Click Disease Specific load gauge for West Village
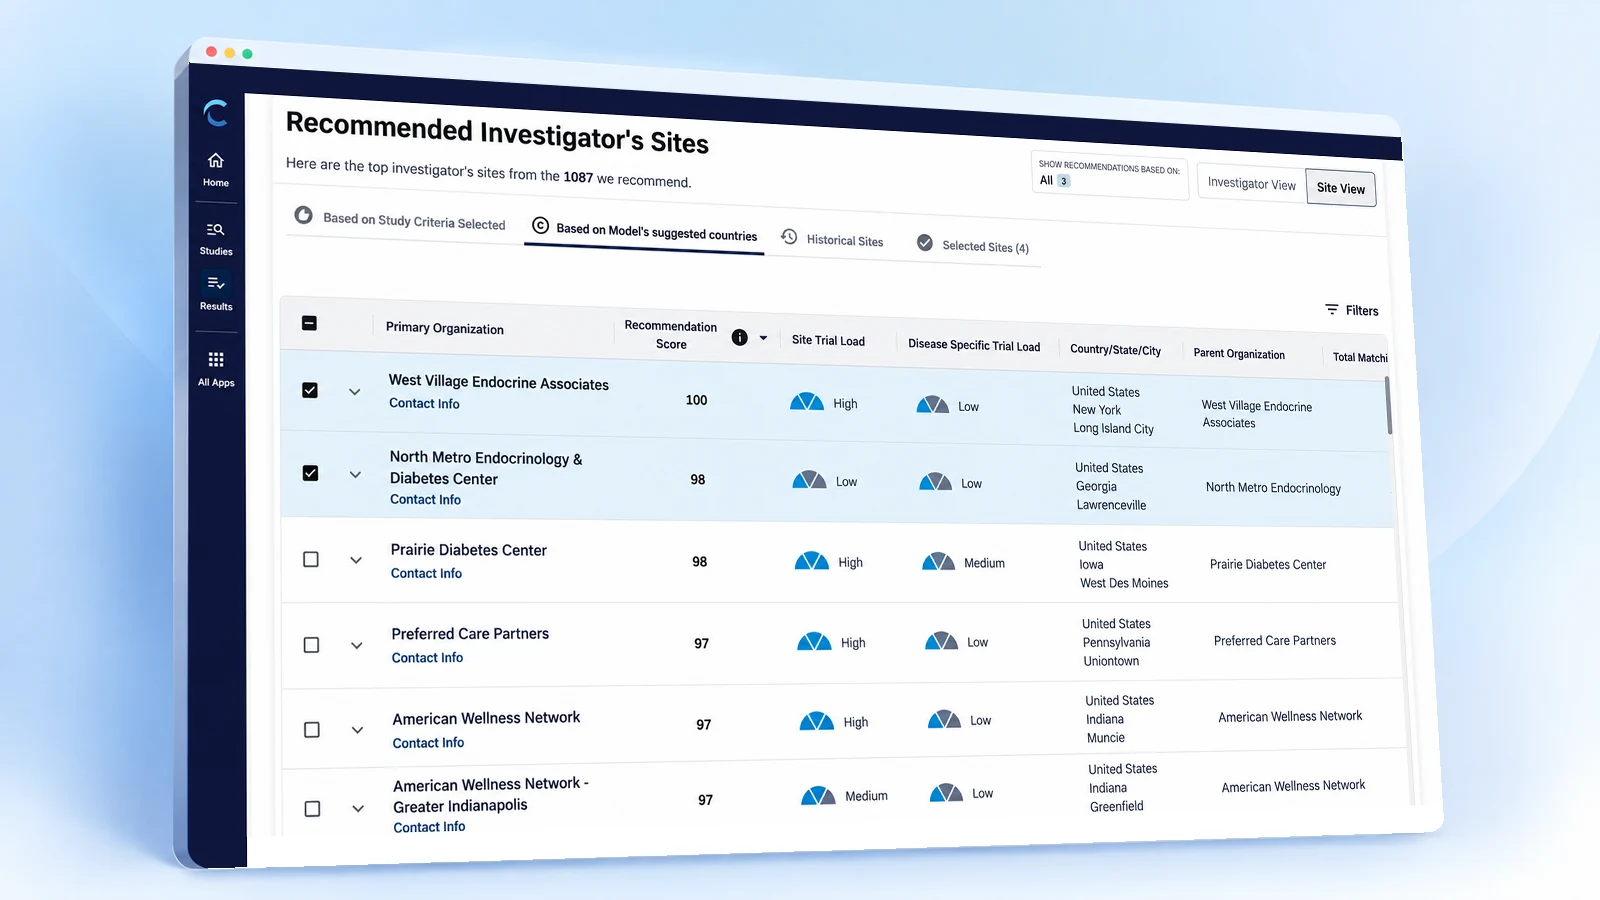 [x=932, y=405]
